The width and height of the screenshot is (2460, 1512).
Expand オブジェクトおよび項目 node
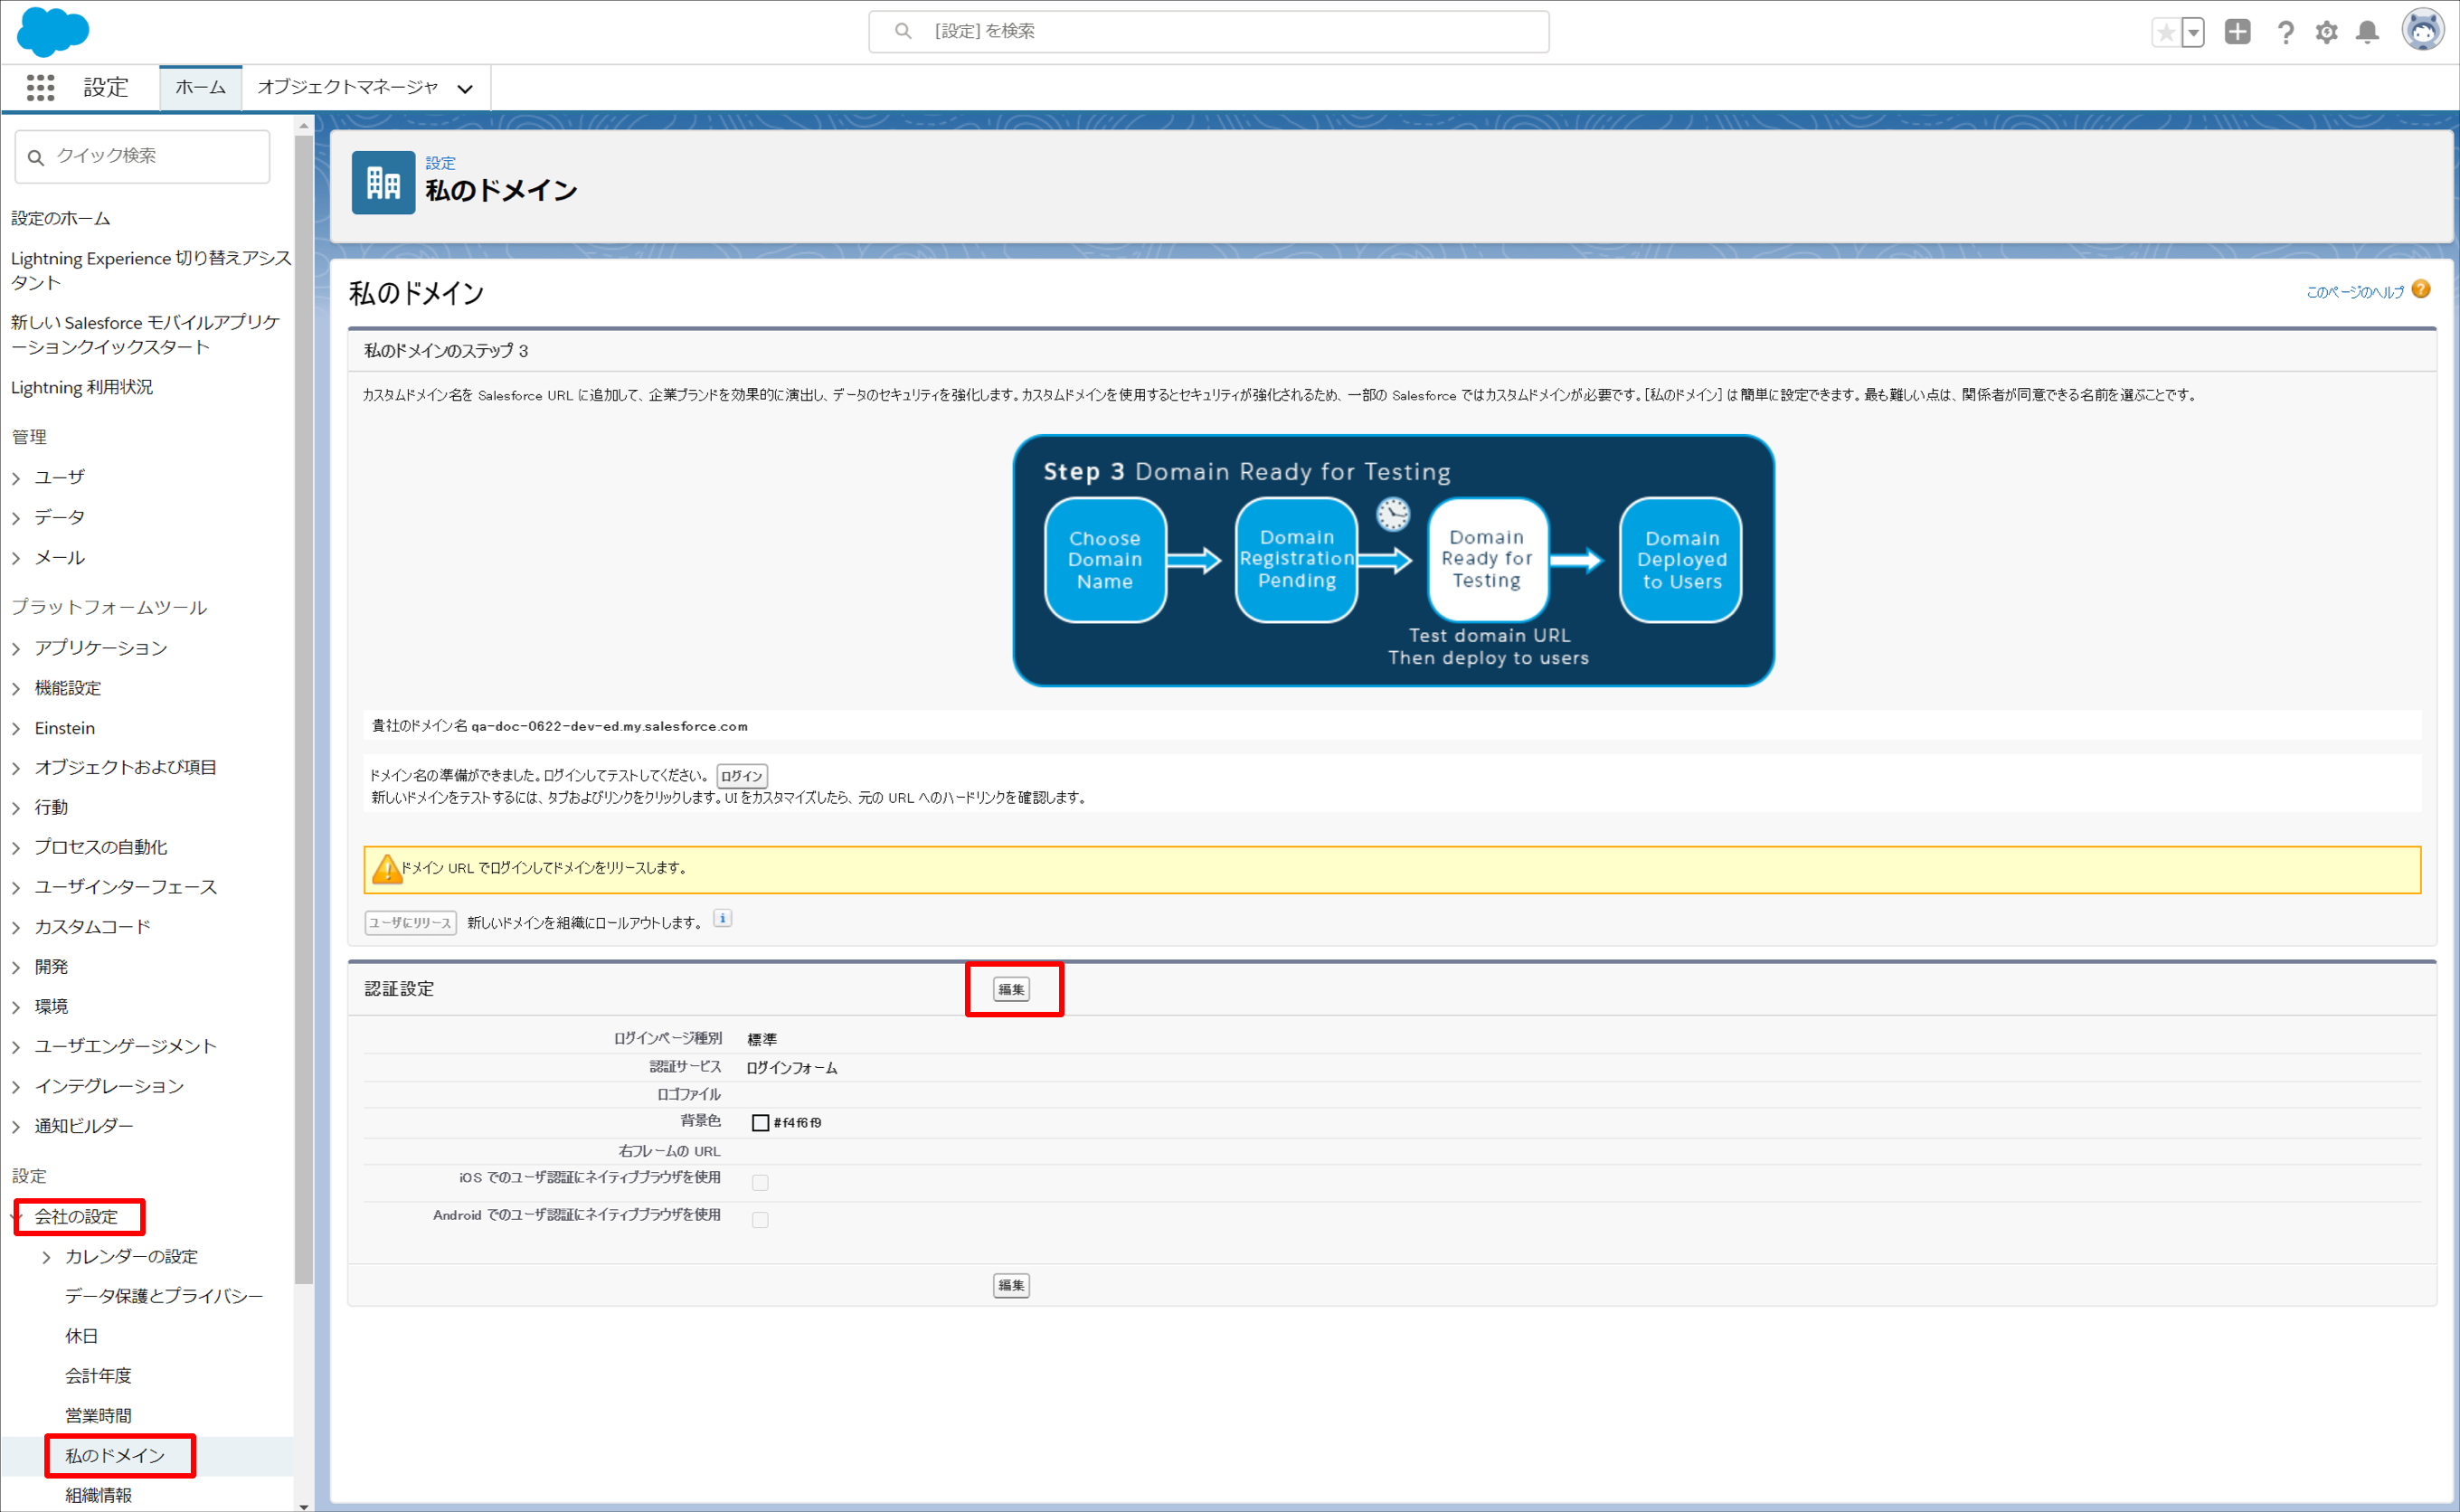tap(16, 767)
